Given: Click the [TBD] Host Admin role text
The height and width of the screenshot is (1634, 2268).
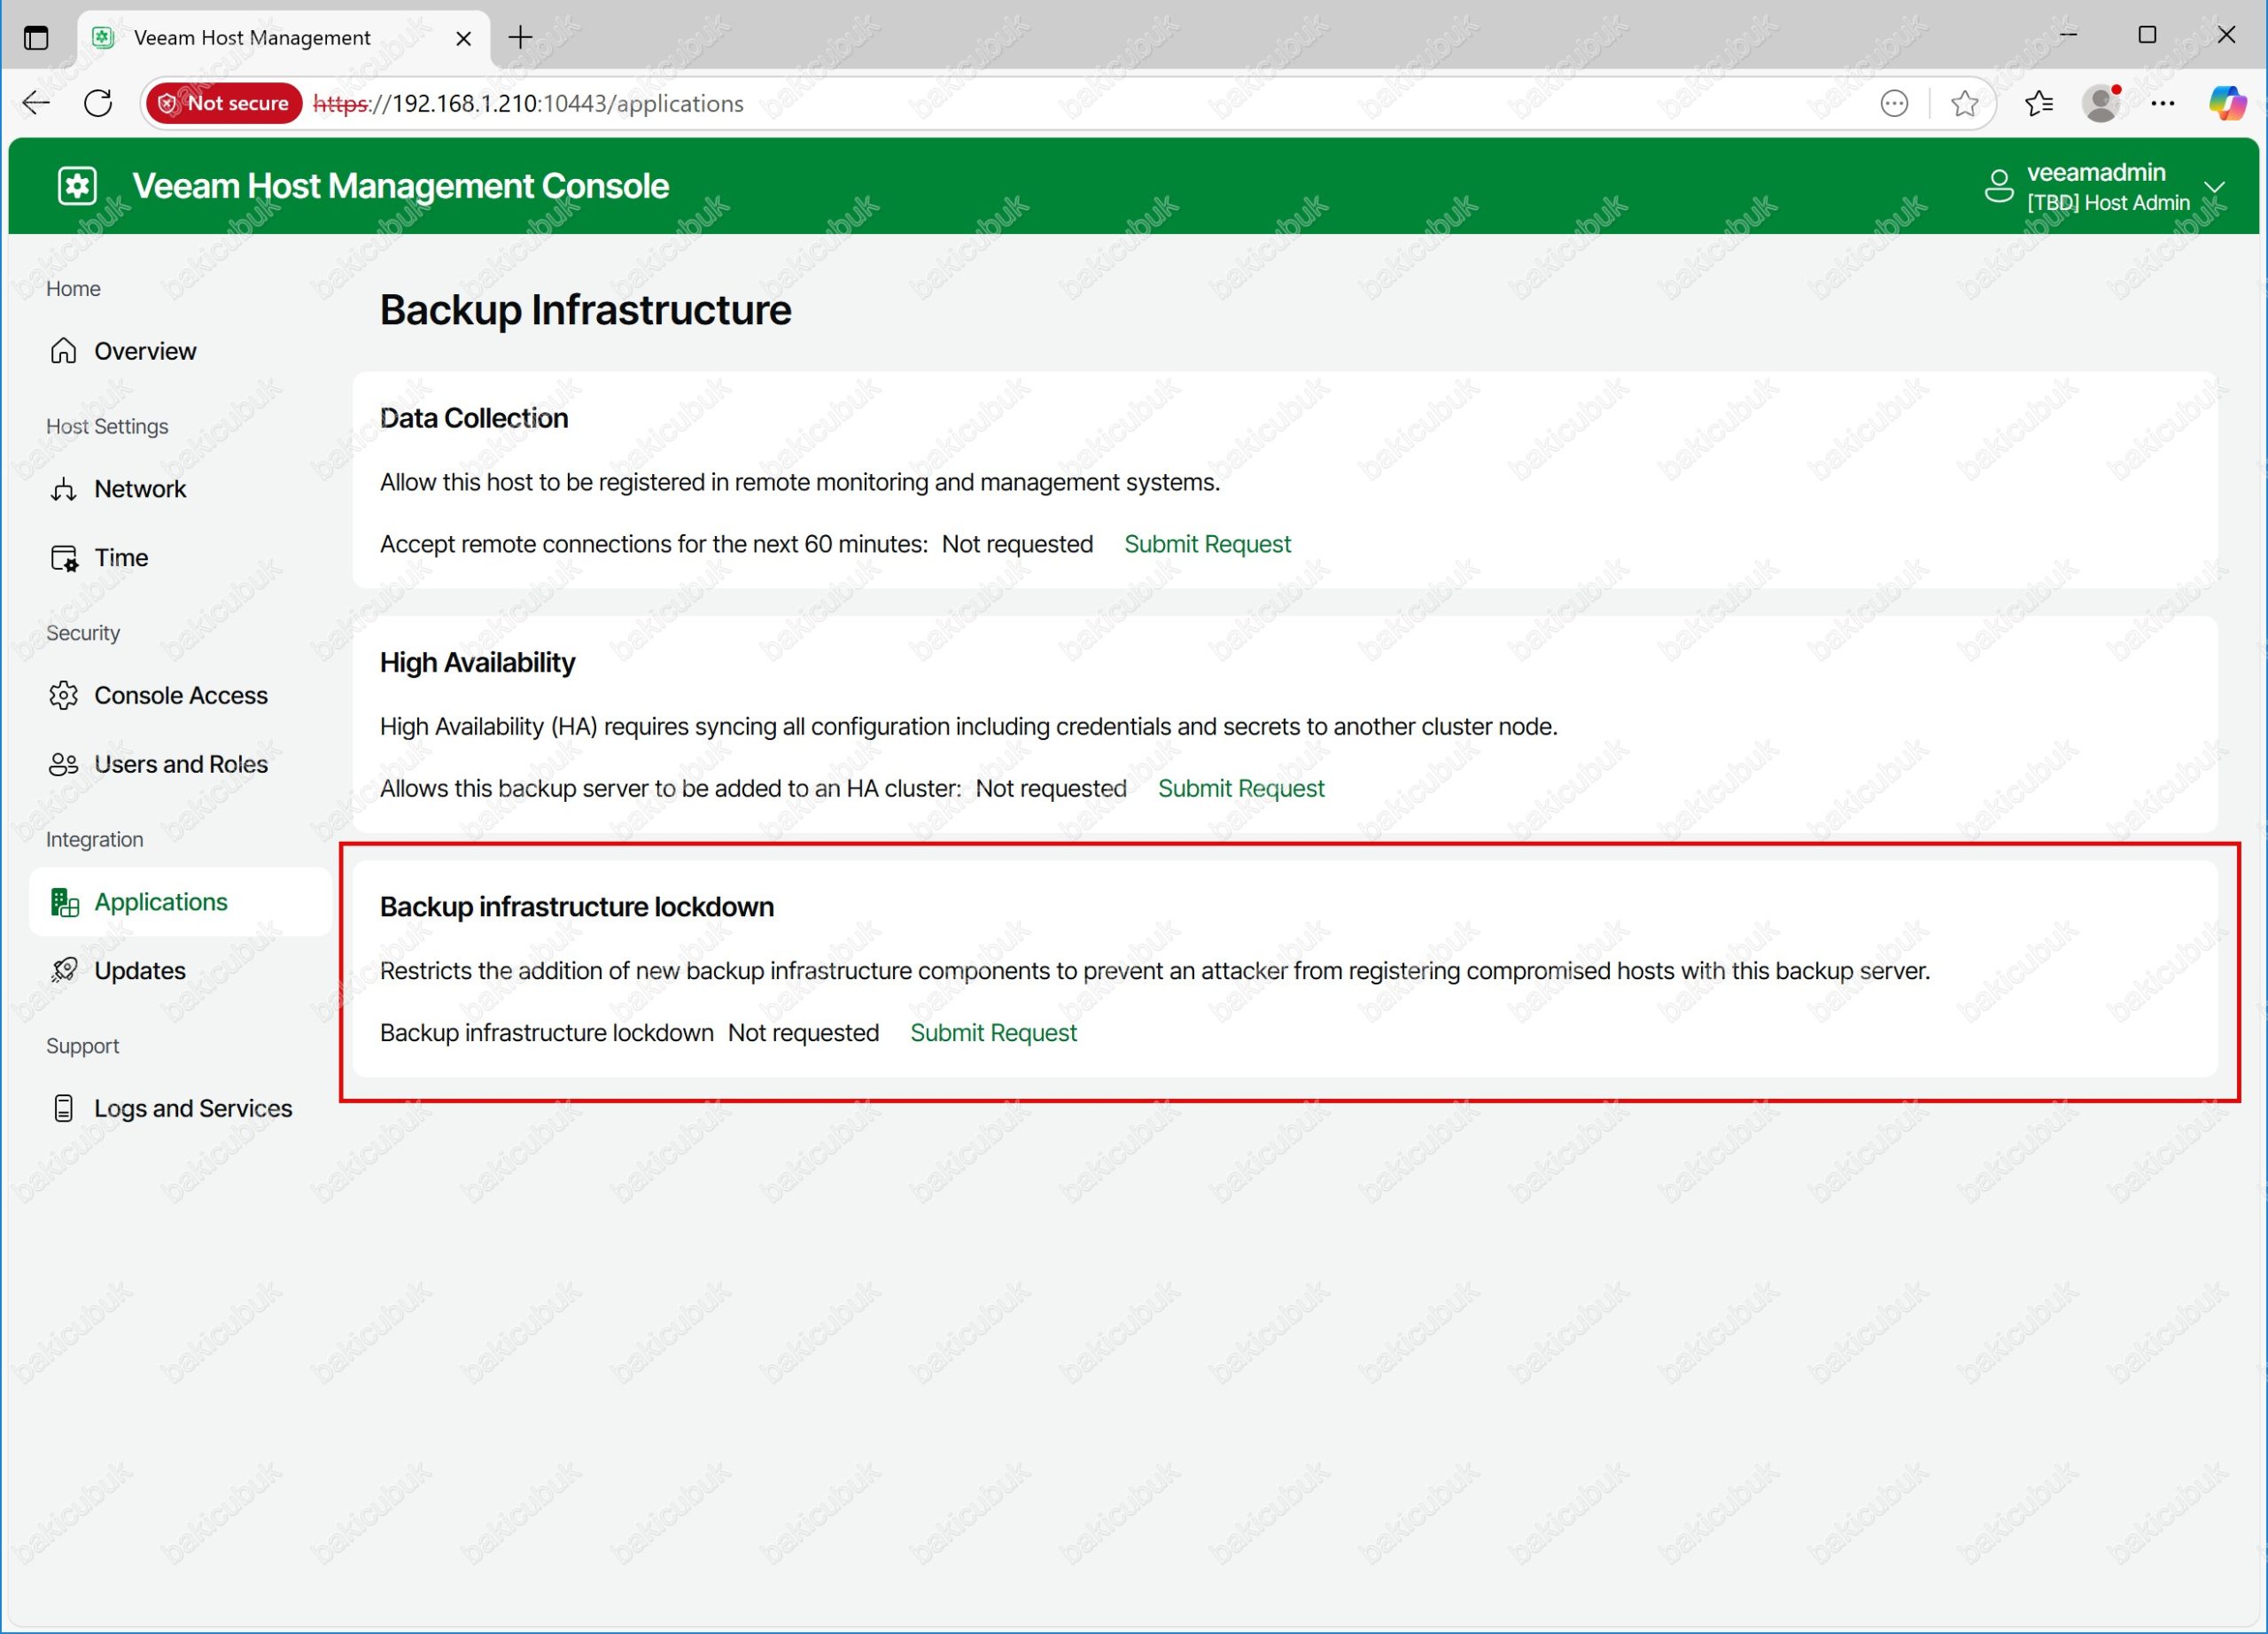Looking at the screenshot, I should pos(2108,203).
